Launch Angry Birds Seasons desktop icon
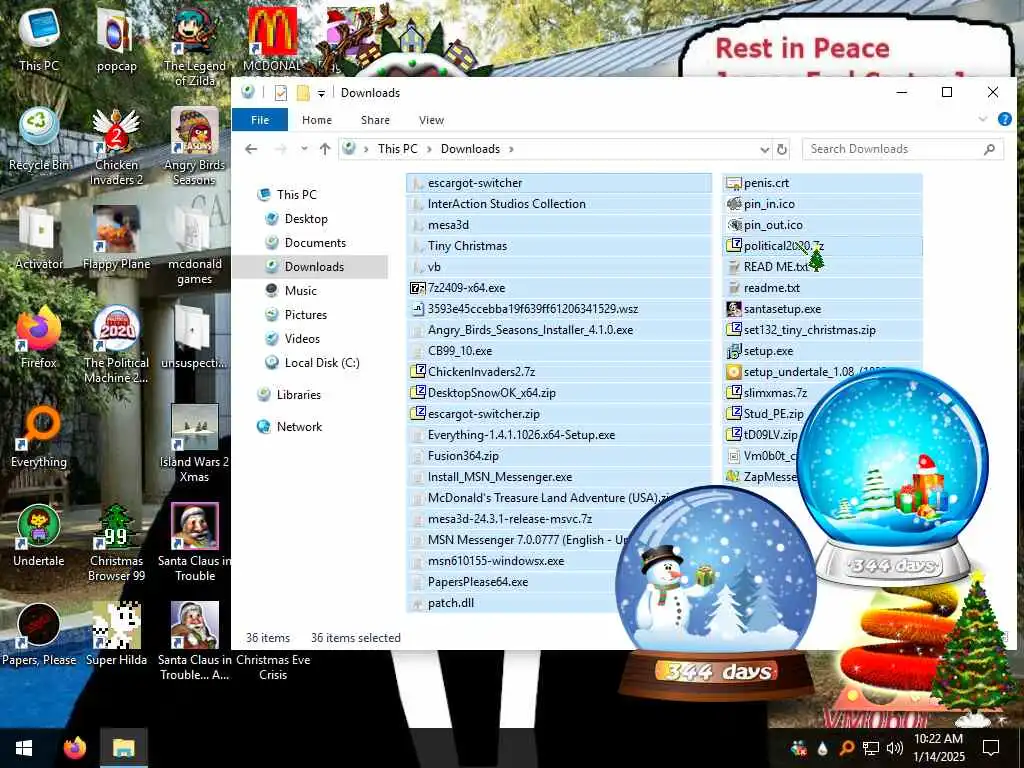 (195, 146)
